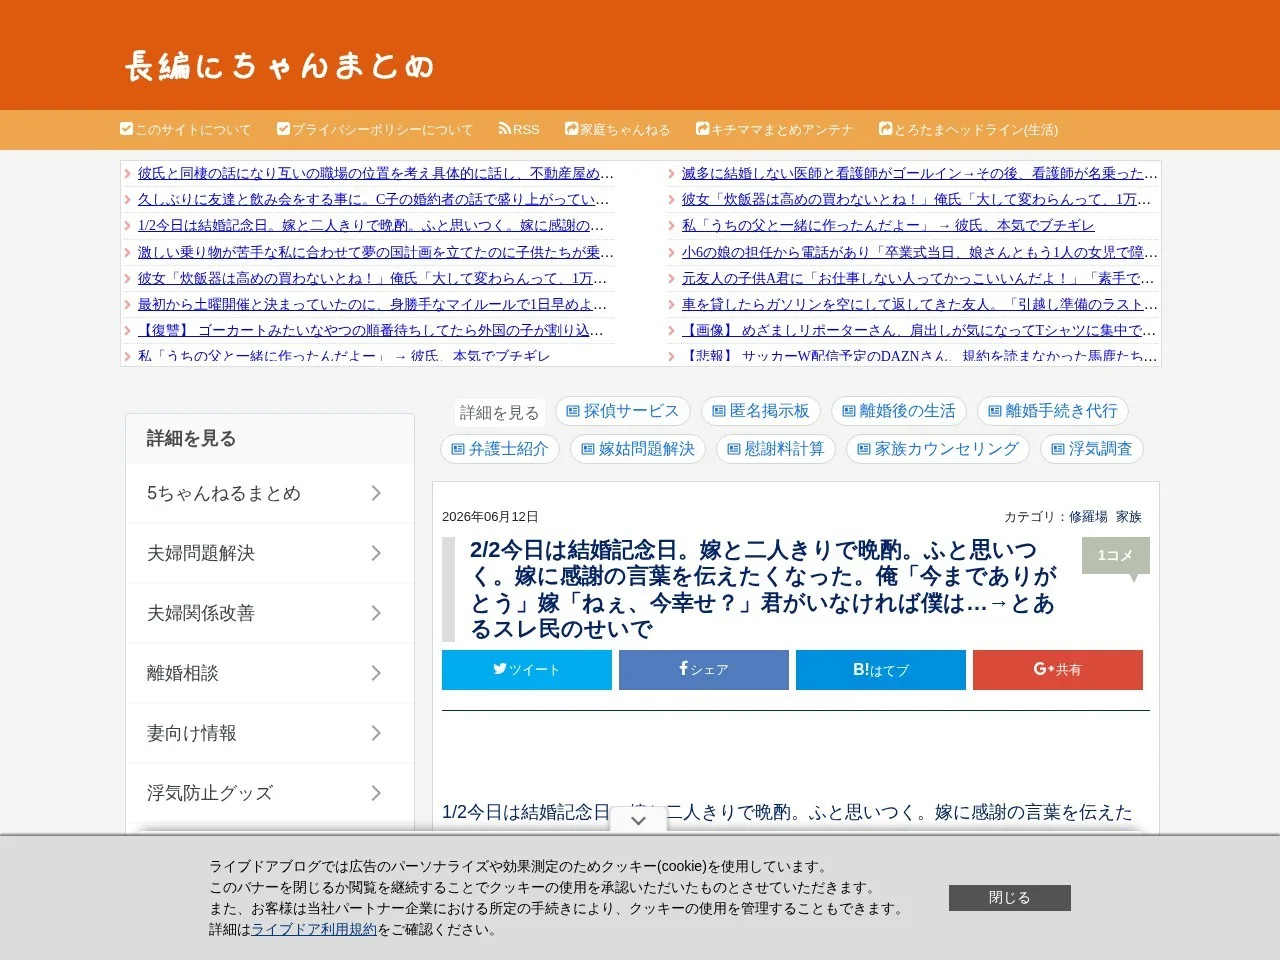The image size is (1280, 960).
Task: Open headline 【画像】めざましリポーターさん
Action: tap(919, 330)
